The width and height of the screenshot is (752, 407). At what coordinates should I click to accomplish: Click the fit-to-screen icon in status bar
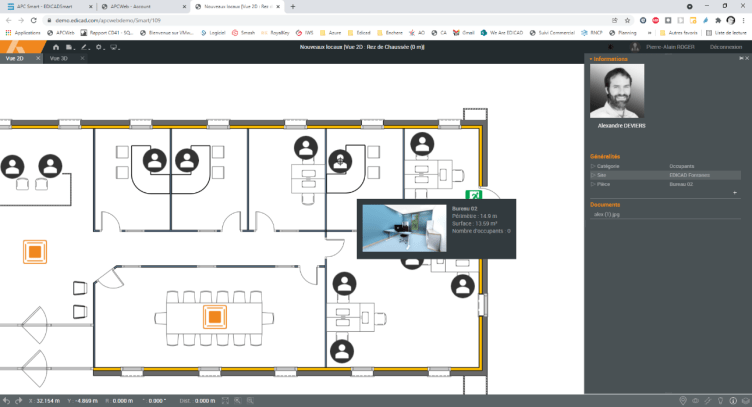coord(225,401)
